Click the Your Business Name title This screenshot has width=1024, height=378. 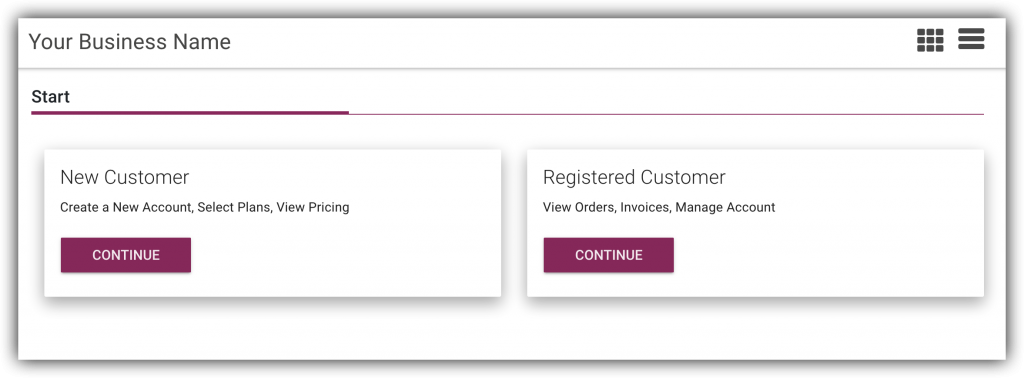pos(129,42)
